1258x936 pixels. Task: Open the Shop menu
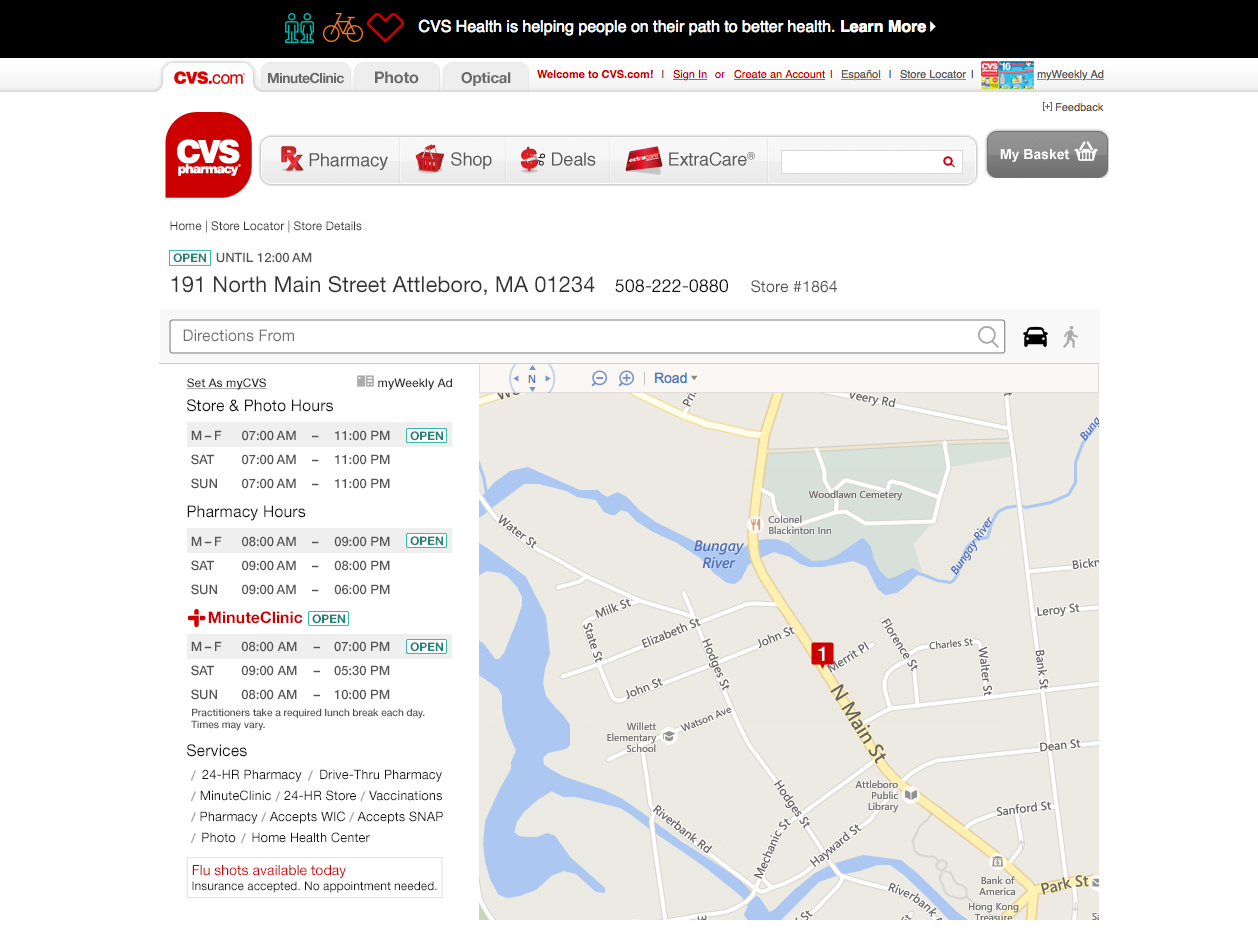click(453, 160)
